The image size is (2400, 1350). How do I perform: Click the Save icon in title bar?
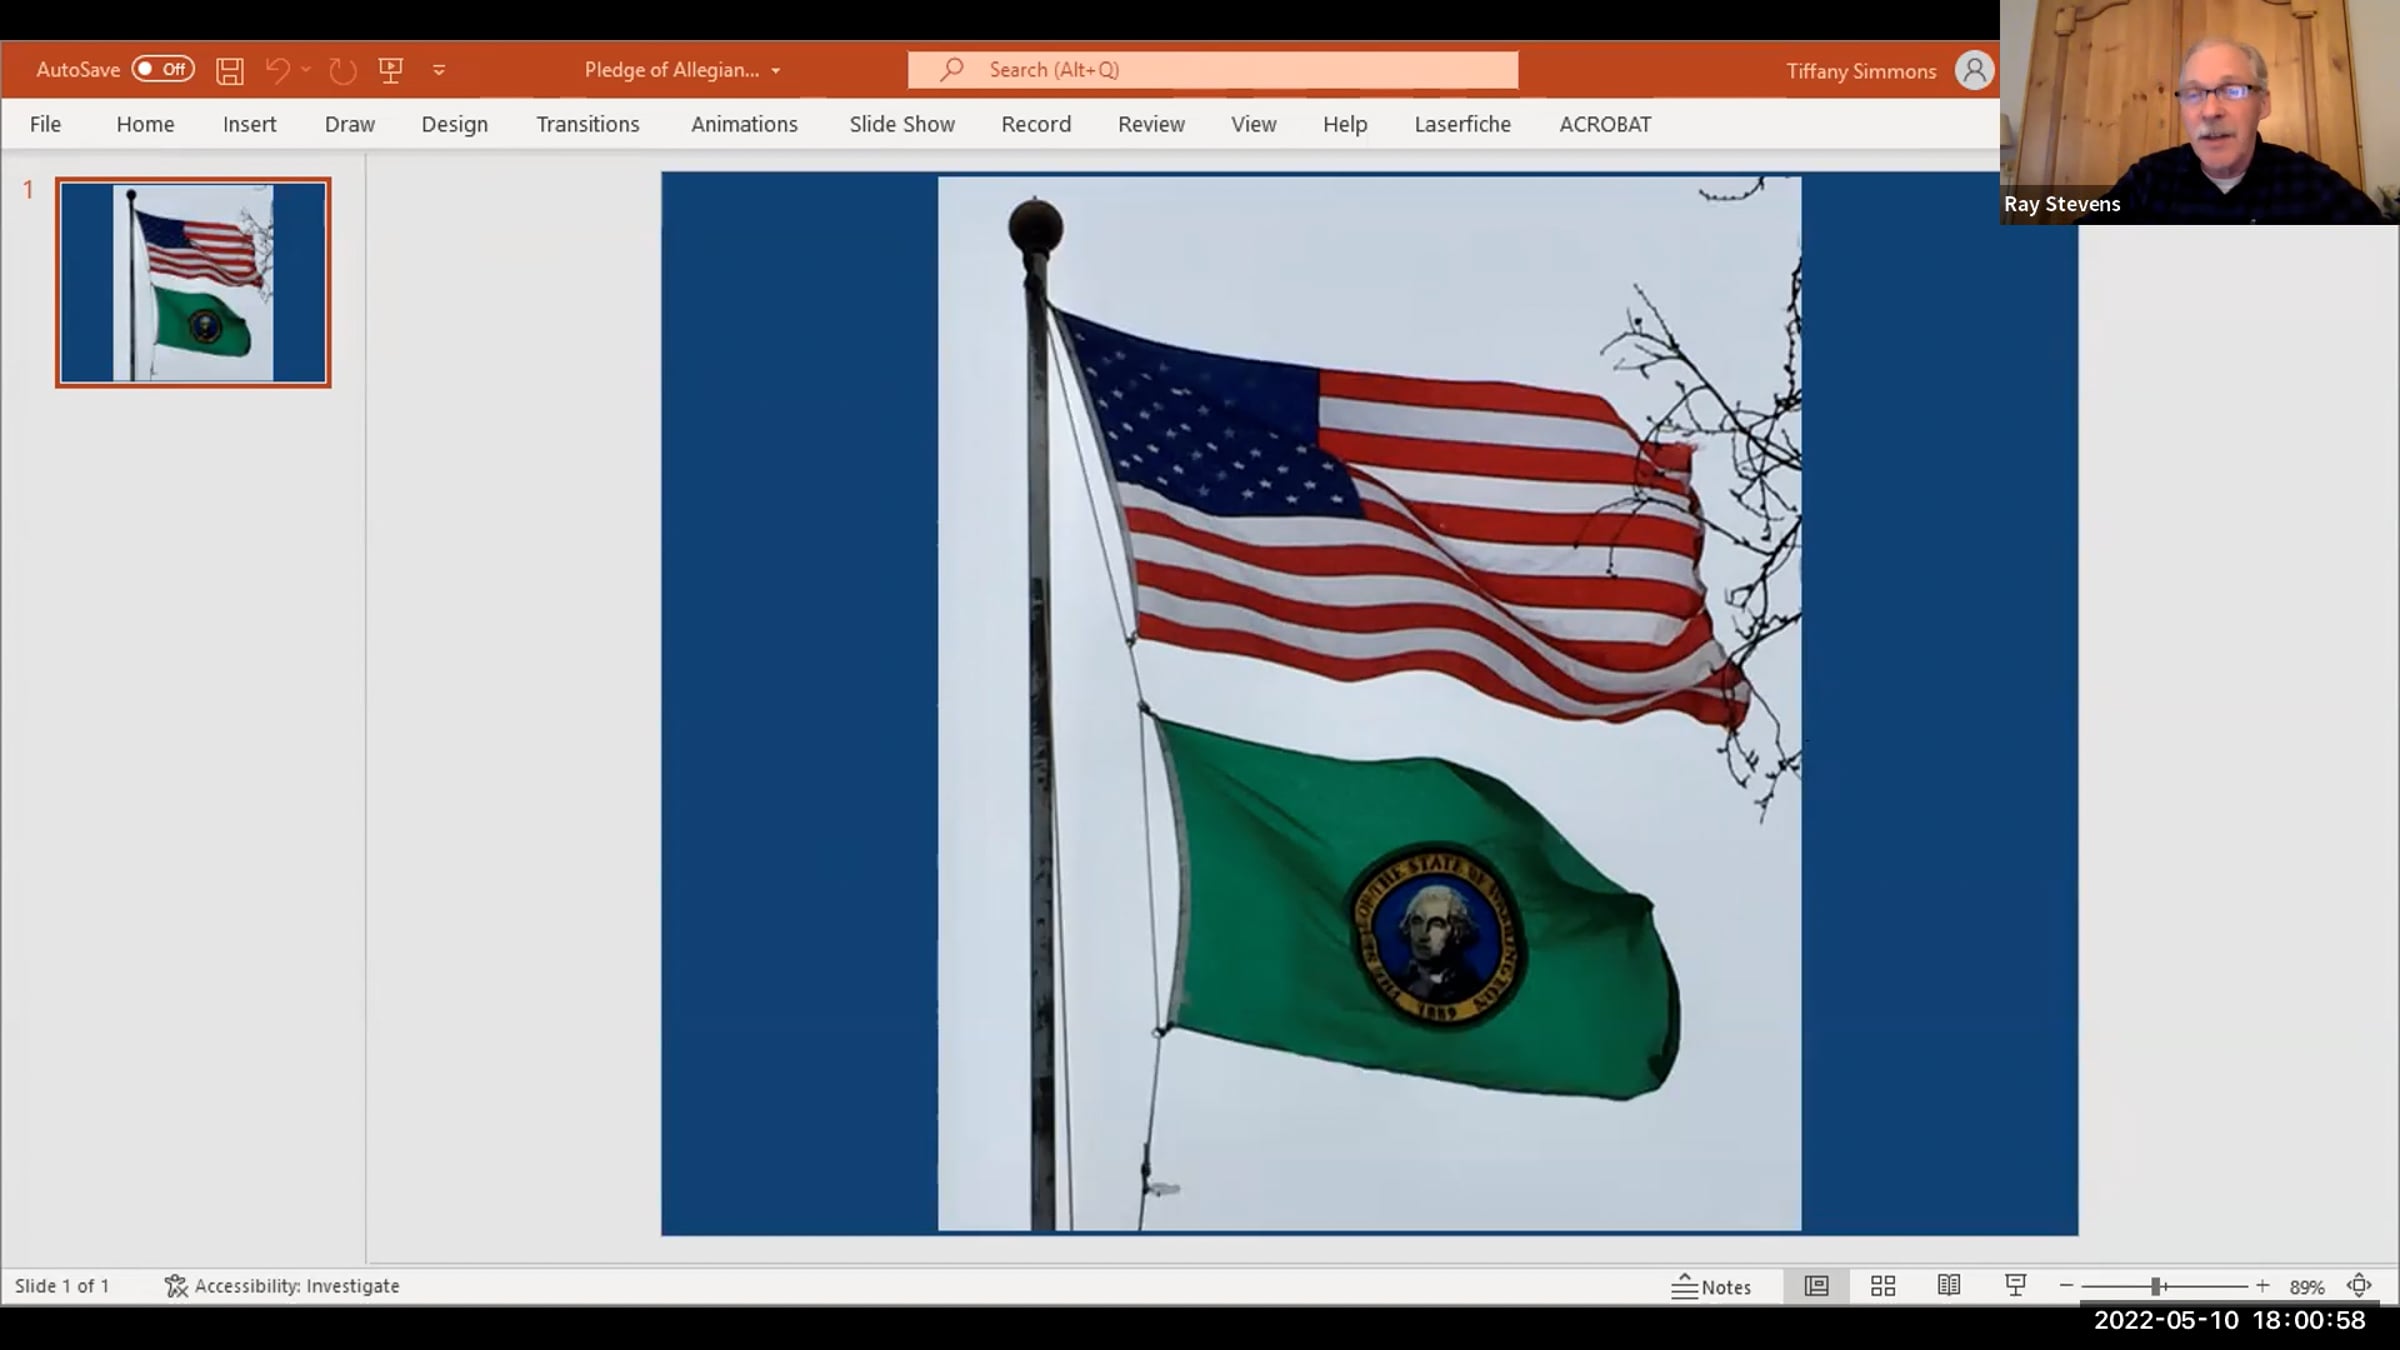(x=230, y=70)
